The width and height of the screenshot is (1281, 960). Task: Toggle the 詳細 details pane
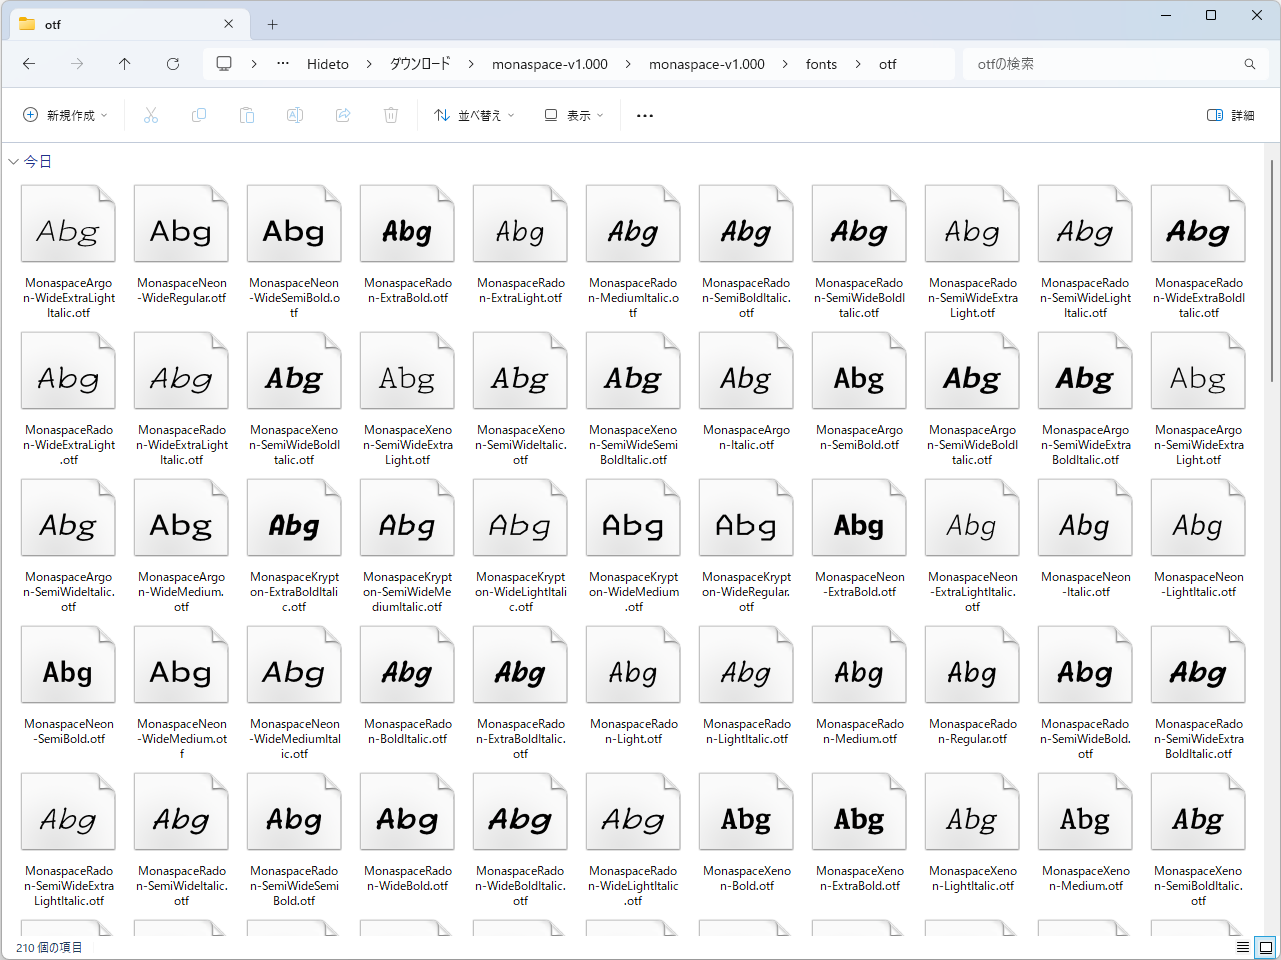click(1227, 115)
